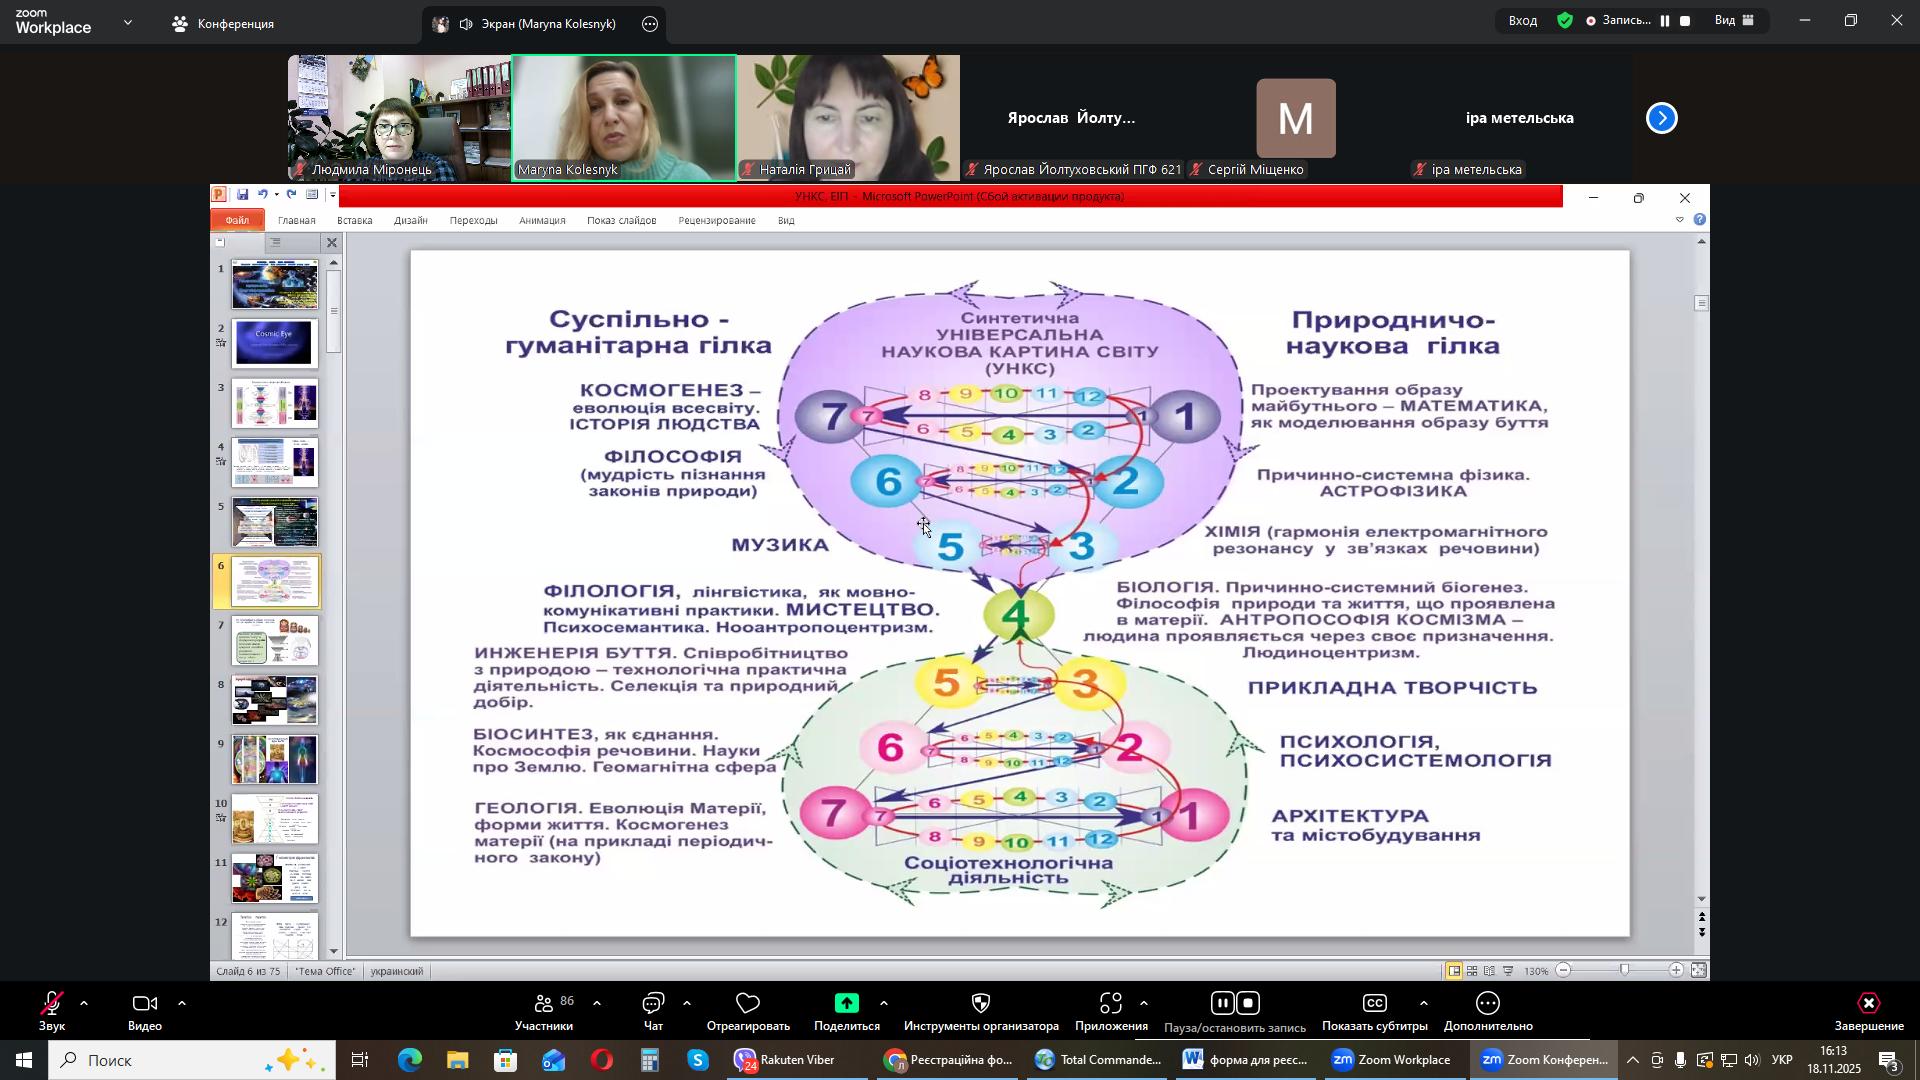Open the Участники participants panel
The width and height of the screenshot is (1920, 1080).
[544, 1005]
